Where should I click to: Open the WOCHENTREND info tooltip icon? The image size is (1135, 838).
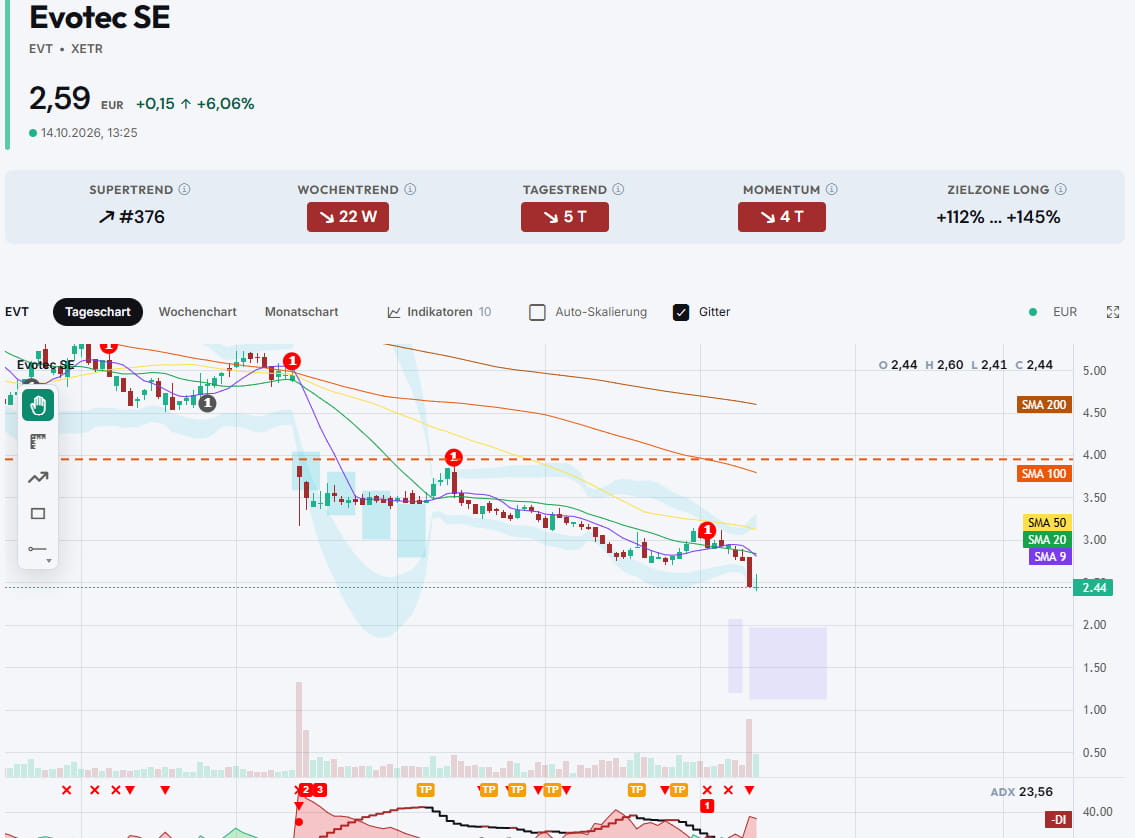(x=410, y=189)
